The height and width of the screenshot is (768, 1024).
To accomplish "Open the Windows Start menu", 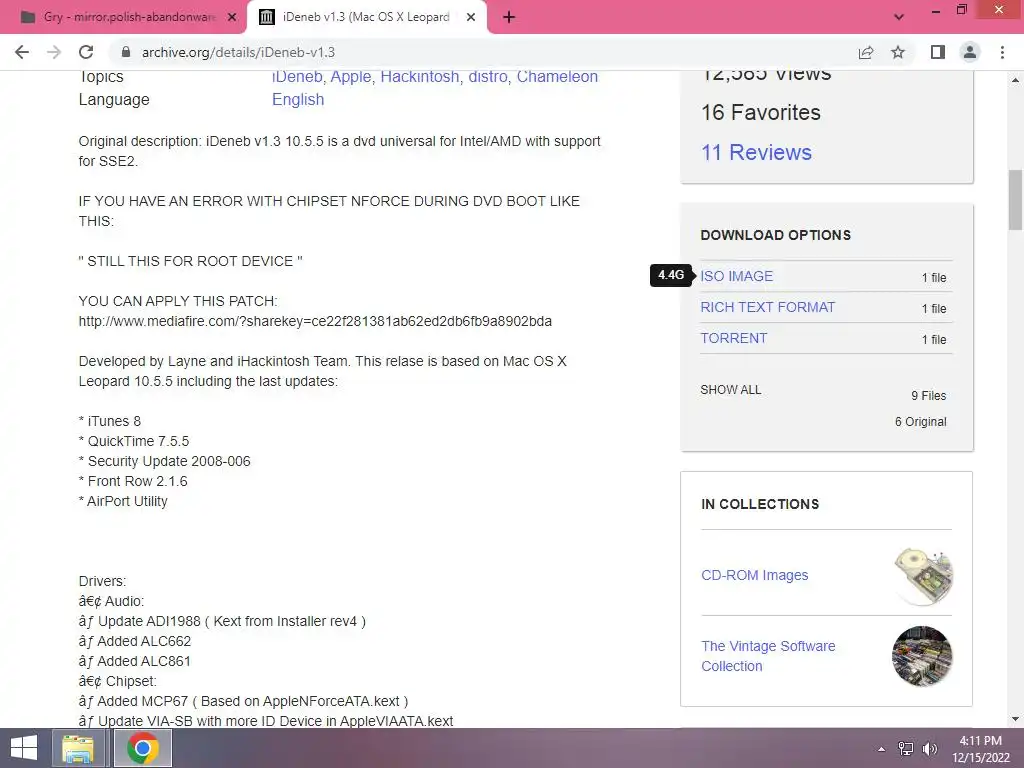I will tap(24, 748).
